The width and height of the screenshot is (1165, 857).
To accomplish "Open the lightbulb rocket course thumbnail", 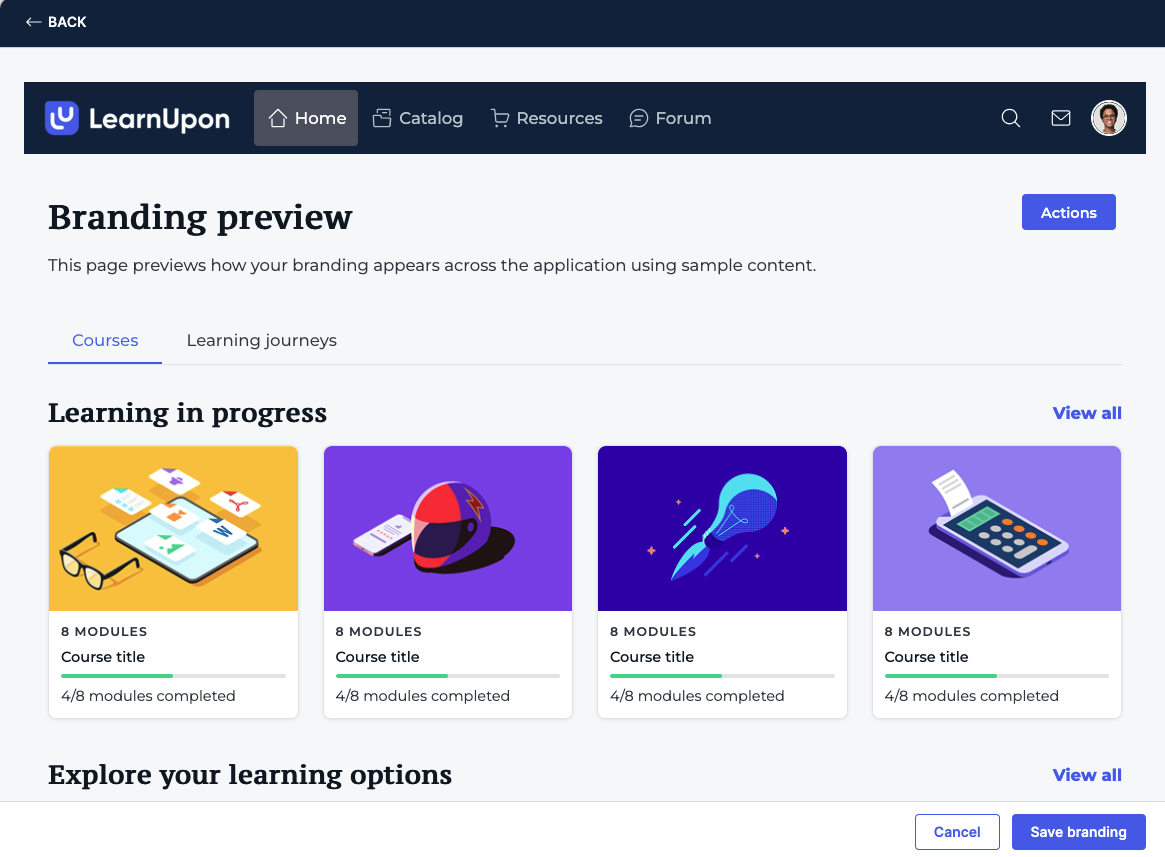I will tap(722, 528).
